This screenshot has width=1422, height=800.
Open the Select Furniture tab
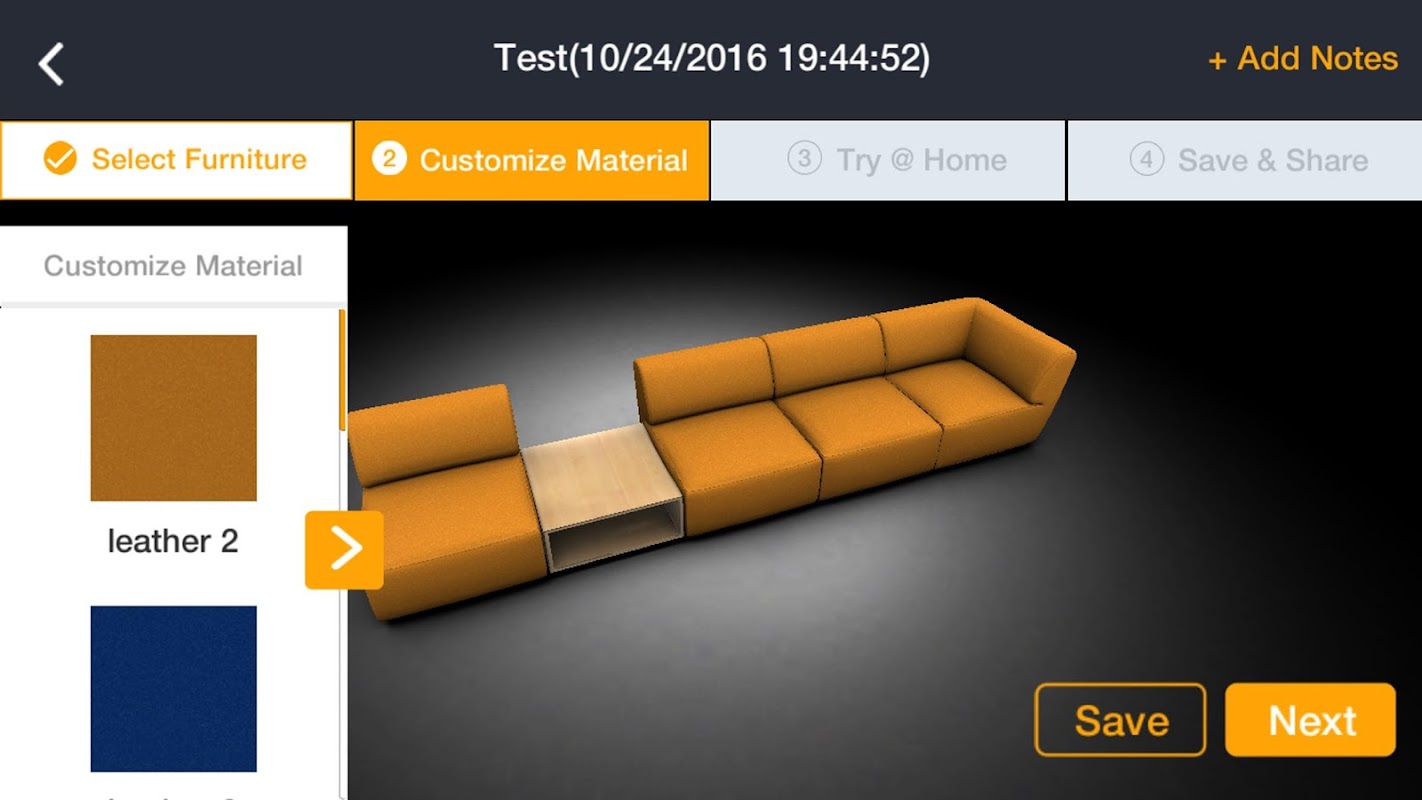[x=176, y=160]
